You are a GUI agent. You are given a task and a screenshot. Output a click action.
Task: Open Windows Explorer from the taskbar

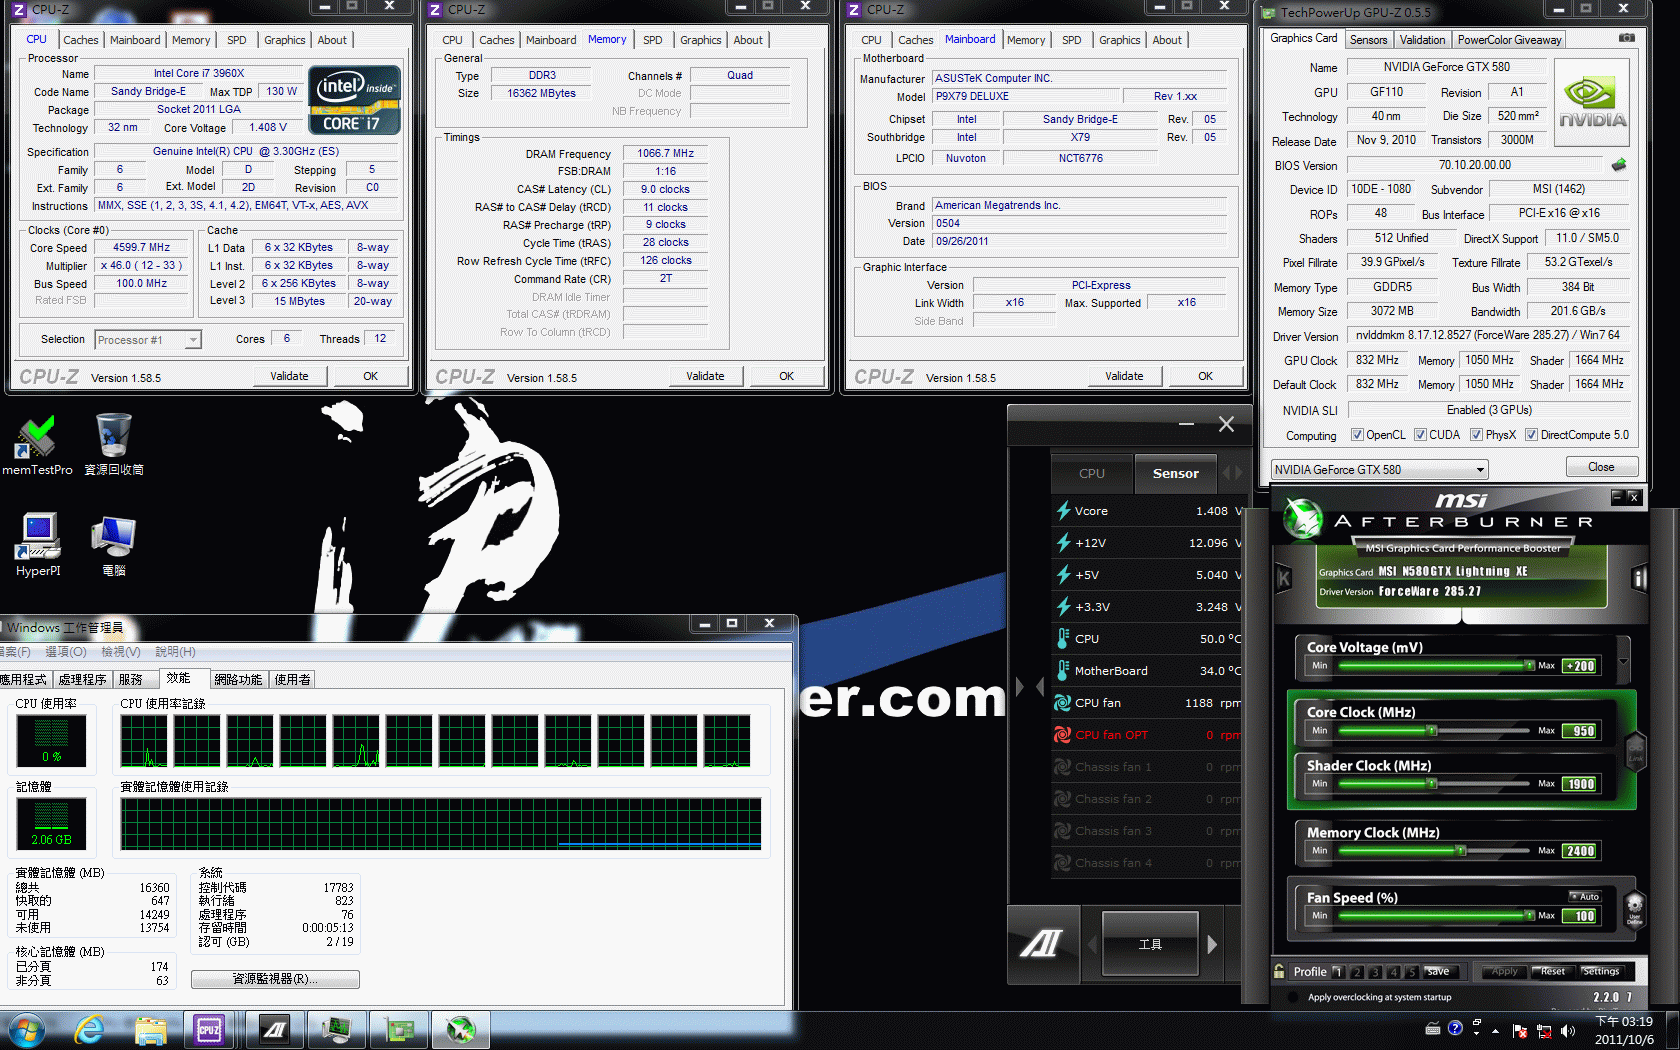pos(150,1029)
